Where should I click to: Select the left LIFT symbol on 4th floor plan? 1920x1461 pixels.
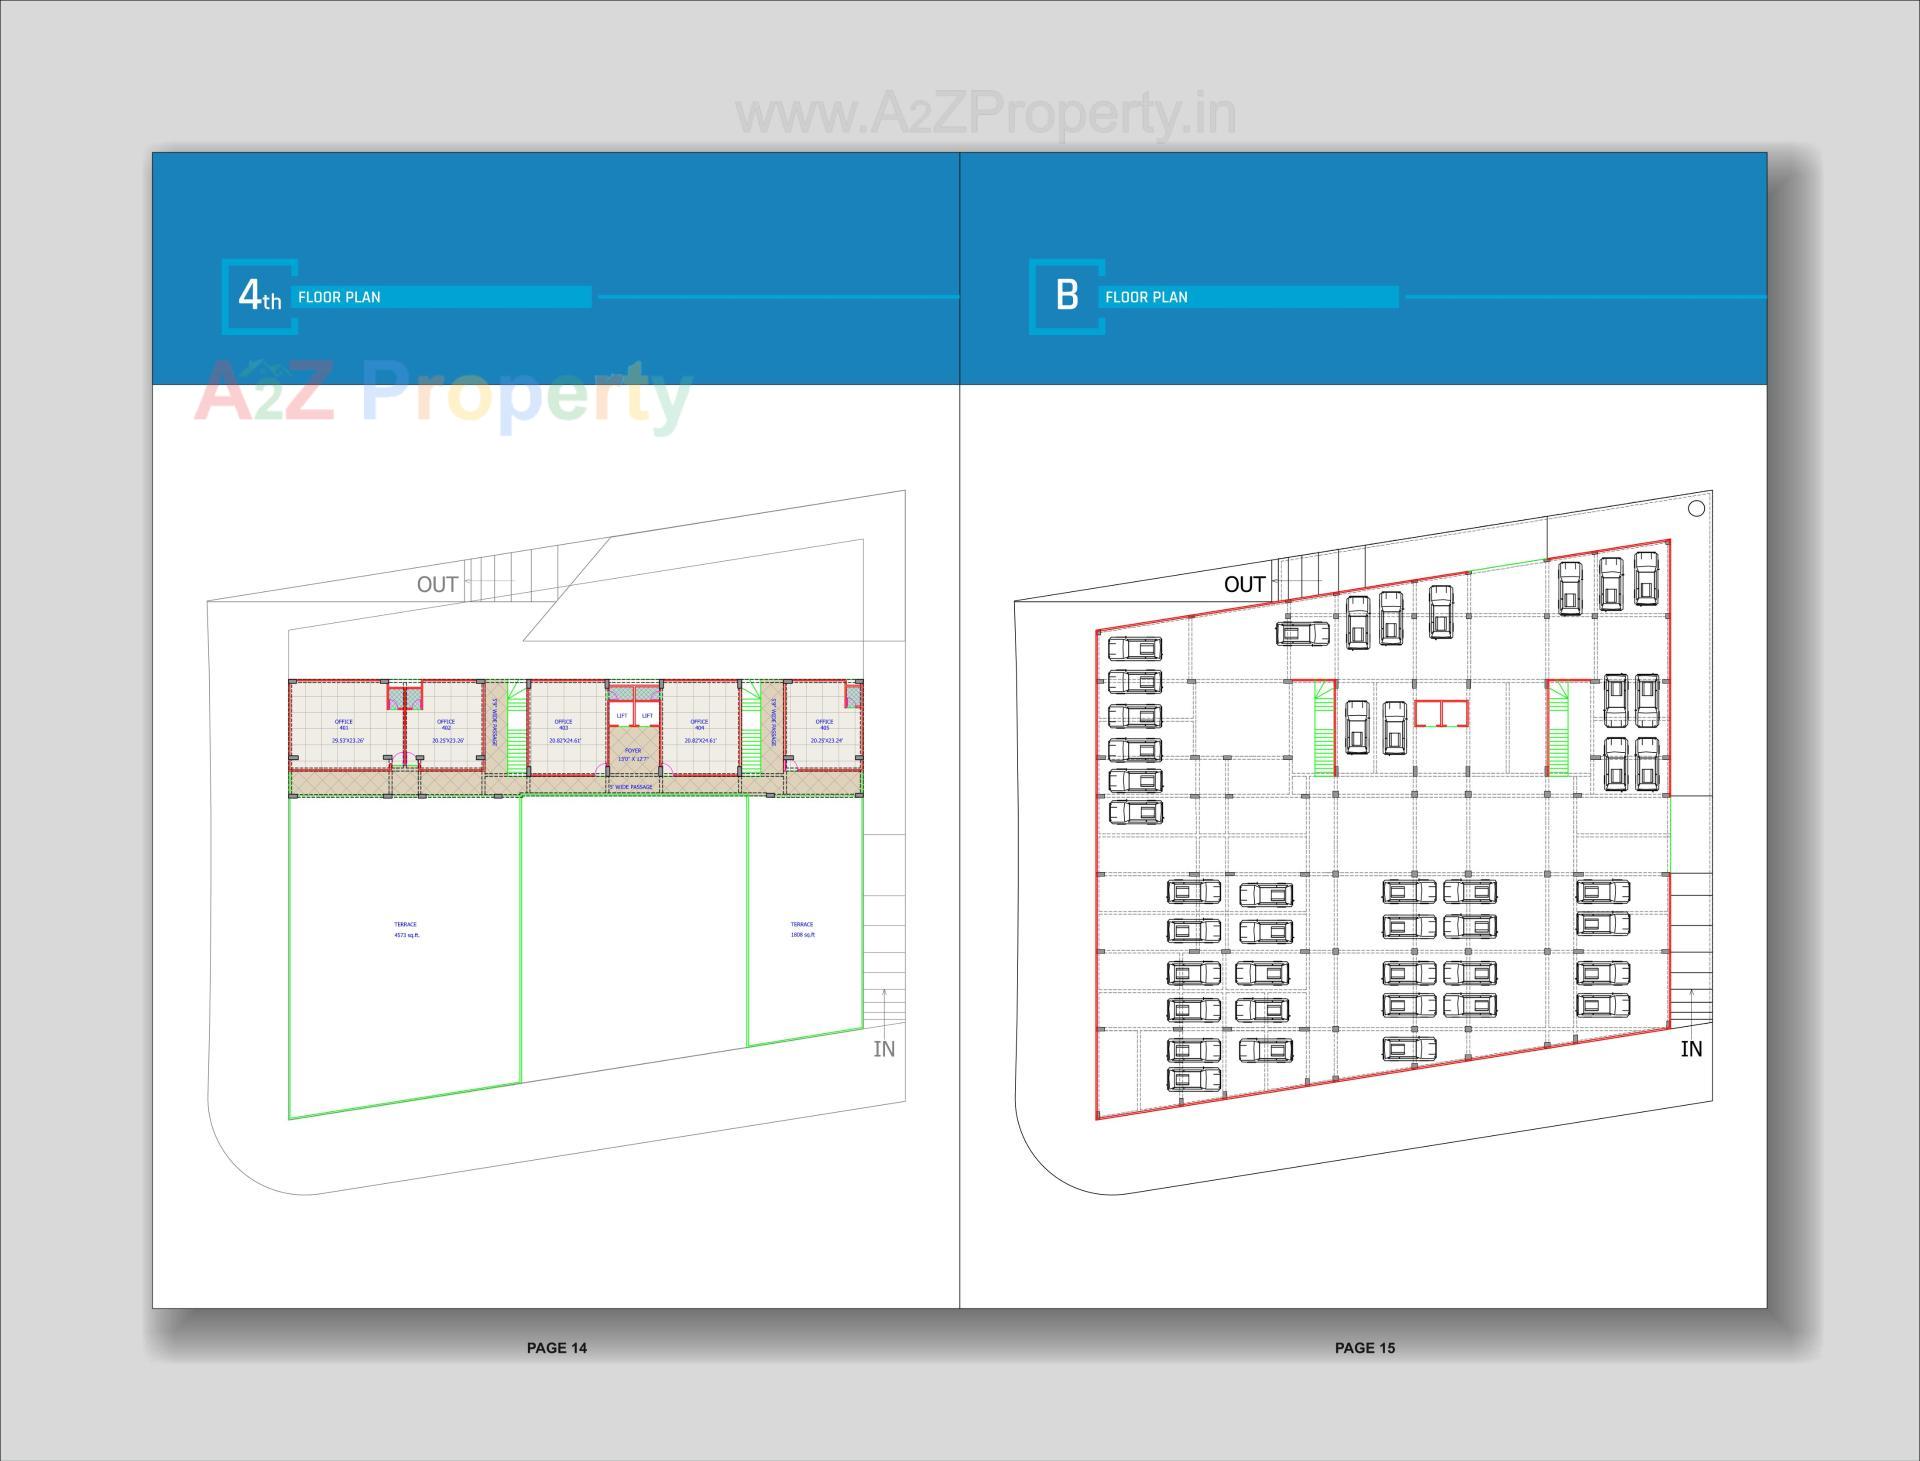click(621, 715)
